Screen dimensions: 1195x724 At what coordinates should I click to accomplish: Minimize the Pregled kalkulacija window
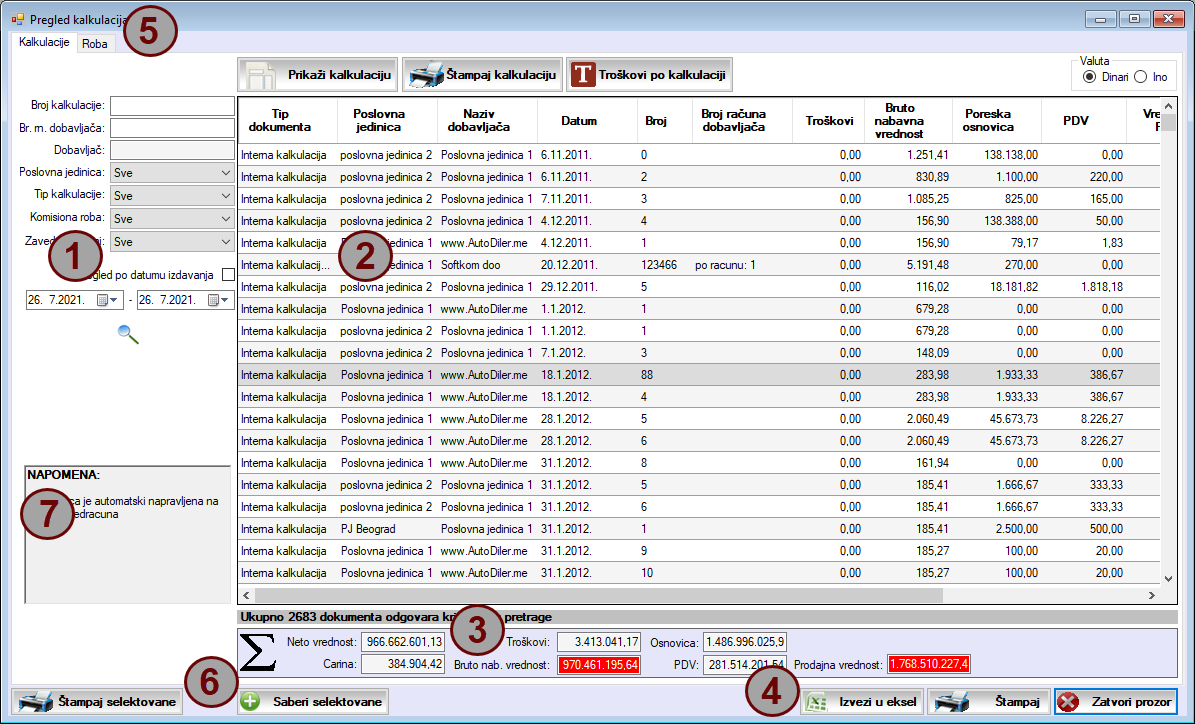tap(1100, 19)
